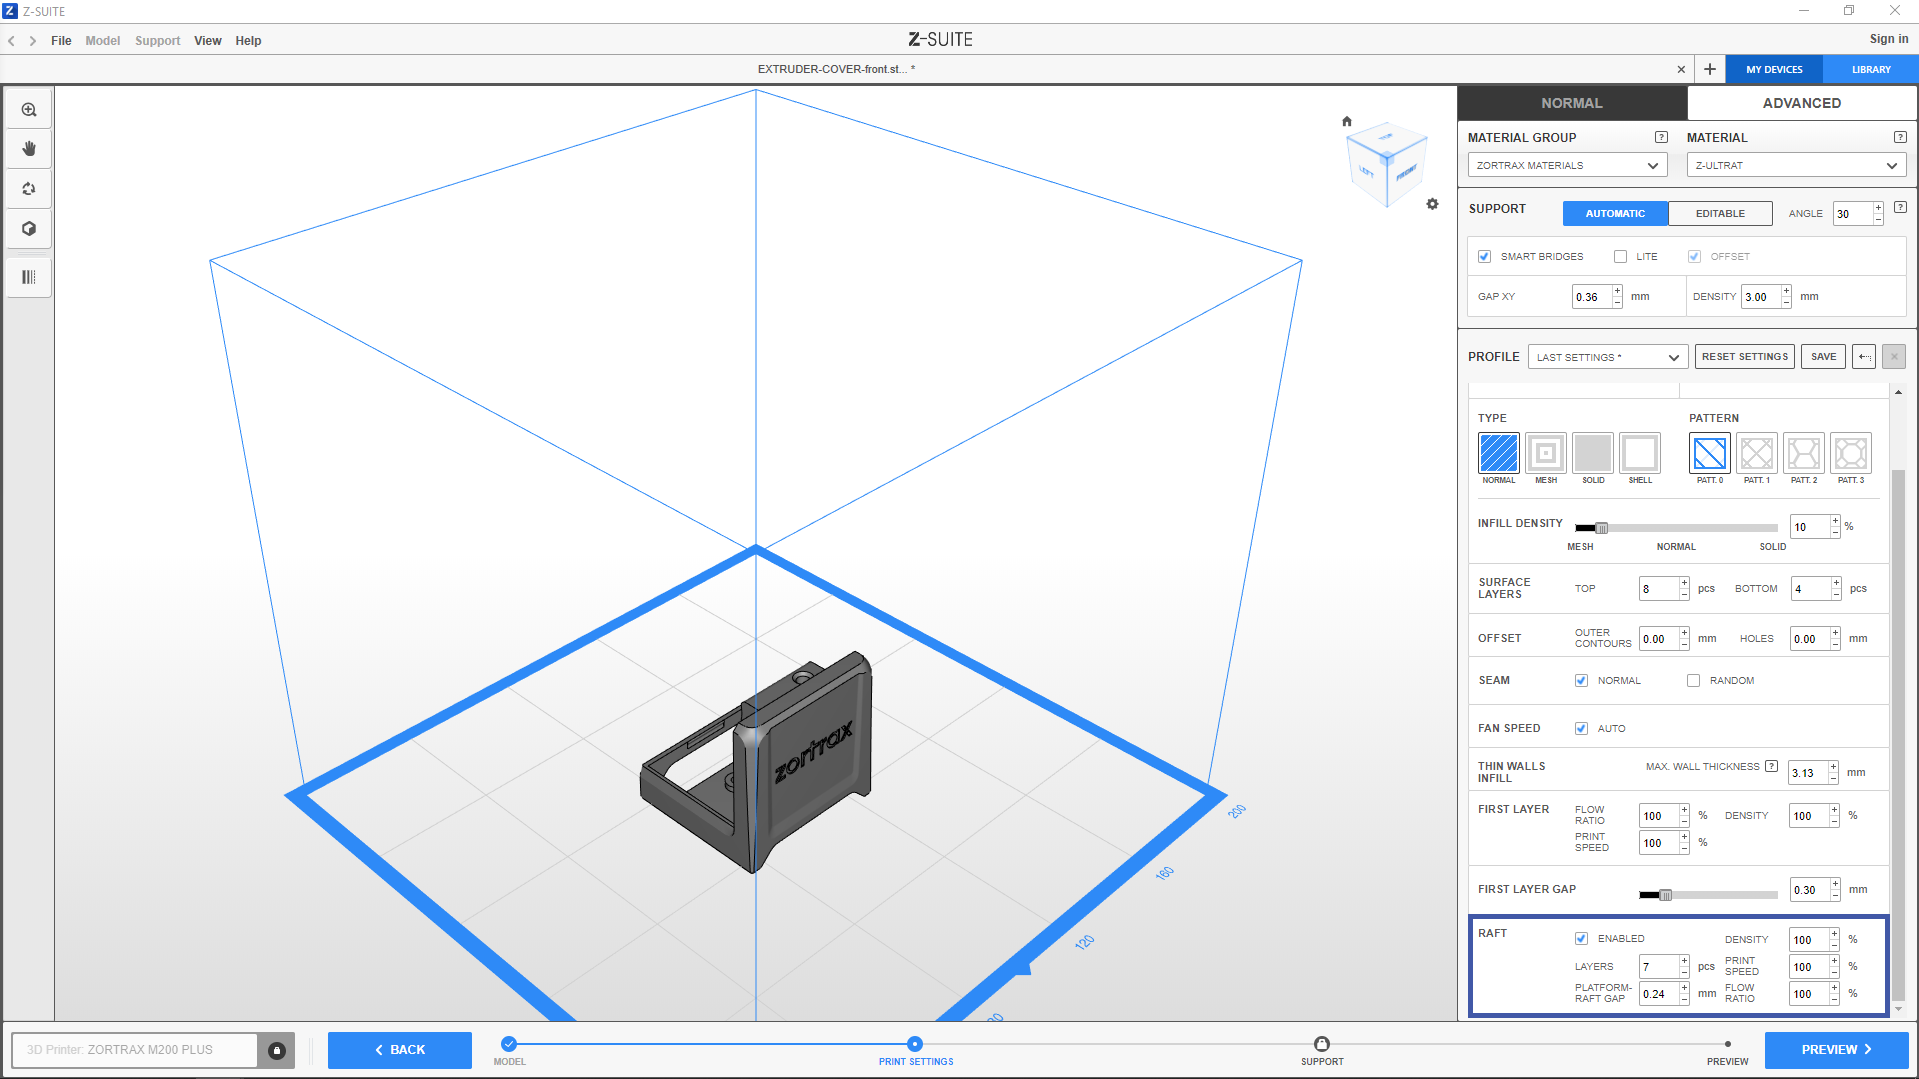Viewport: 1919px width, 1079px height.
Task: Pick the Patt. 2 infill pattern
Action: click(x=1803, y=454)
